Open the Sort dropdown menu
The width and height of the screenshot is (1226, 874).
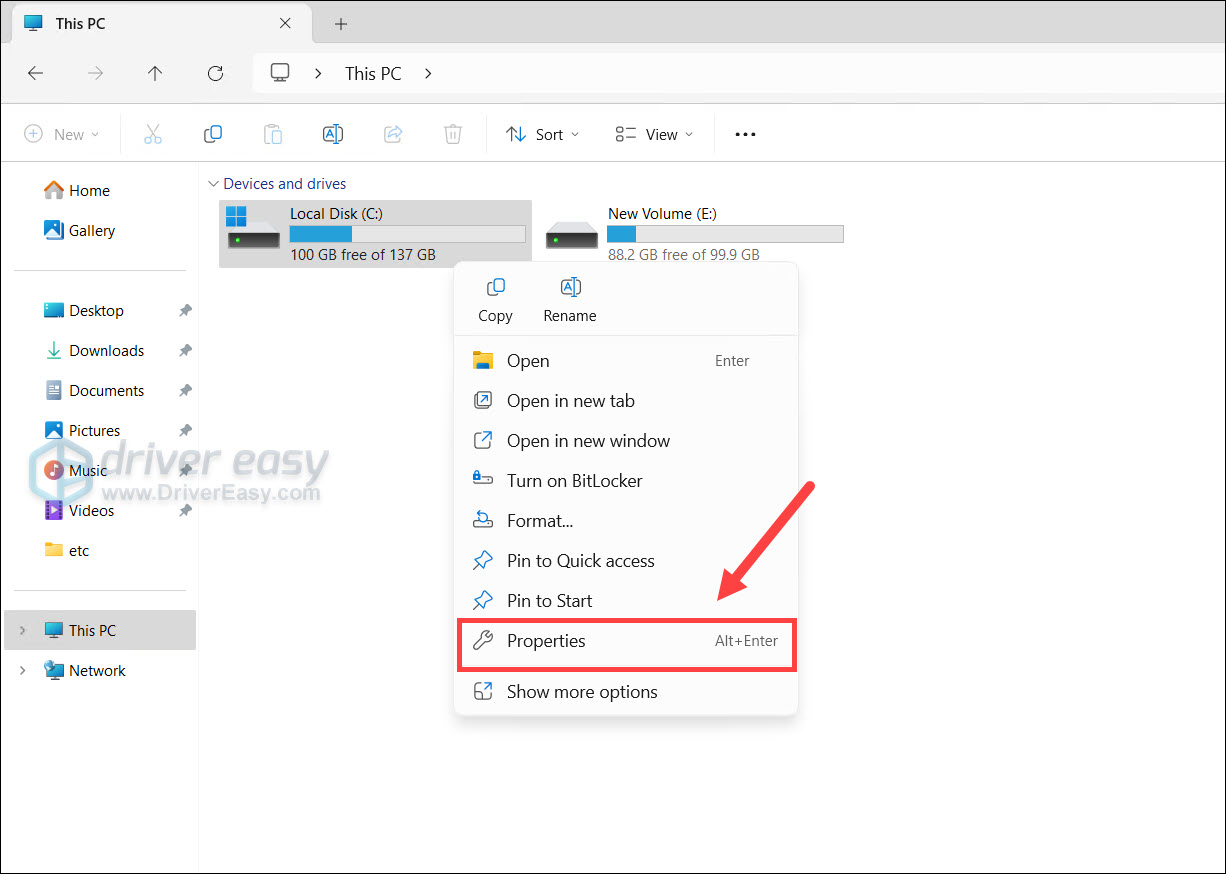tap(543, 134)
